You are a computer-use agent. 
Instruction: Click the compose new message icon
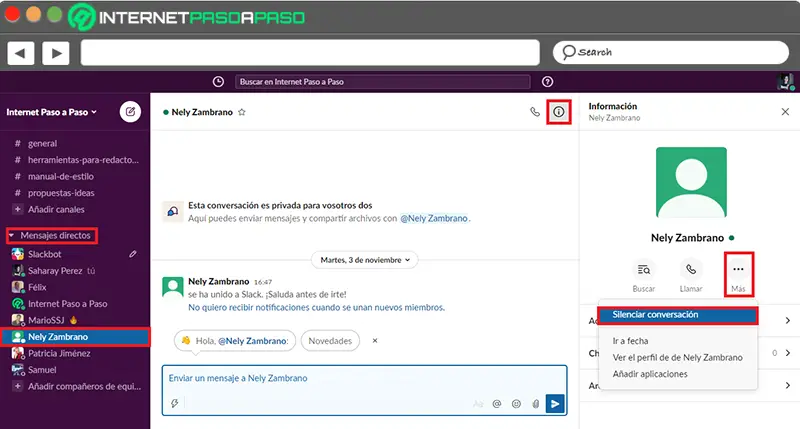pyautogui.click(x=130, y=112)
